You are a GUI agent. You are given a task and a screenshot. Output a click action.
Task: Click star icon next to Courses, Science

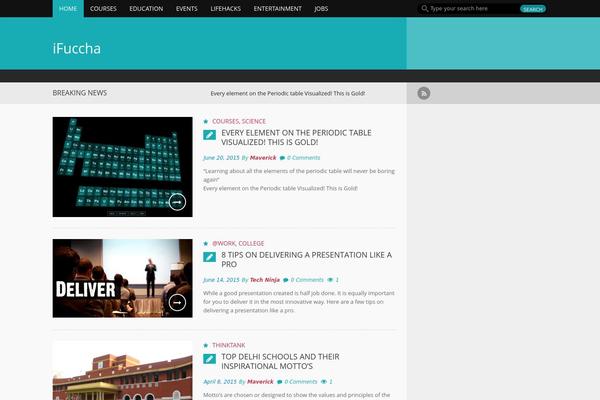[205, 121]
